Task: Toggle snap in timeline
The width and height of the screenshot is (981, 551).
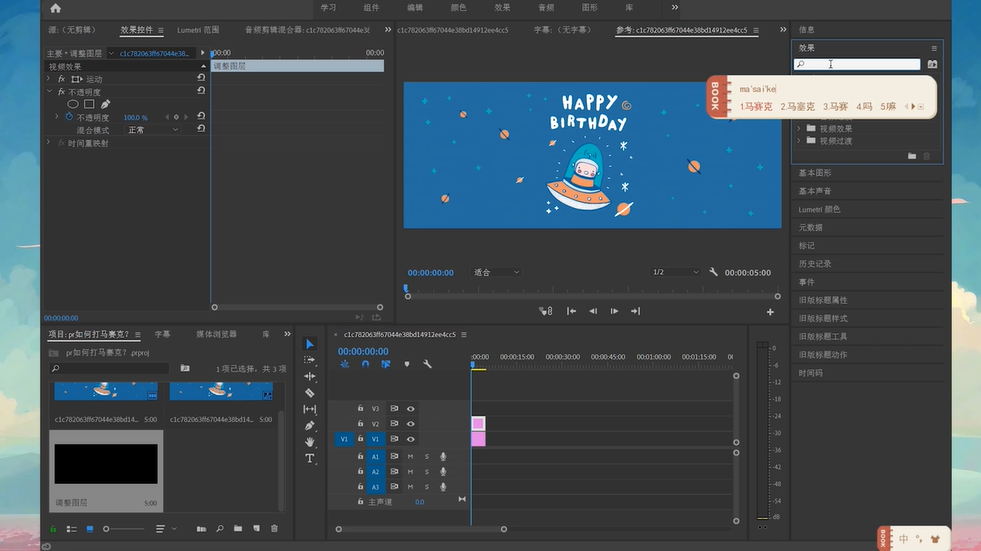Action: (365, 364)
